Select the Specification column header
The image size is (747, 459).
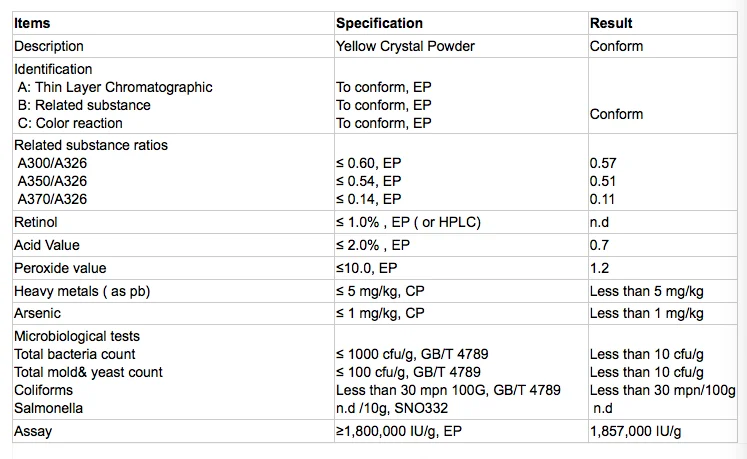[379, 23]
